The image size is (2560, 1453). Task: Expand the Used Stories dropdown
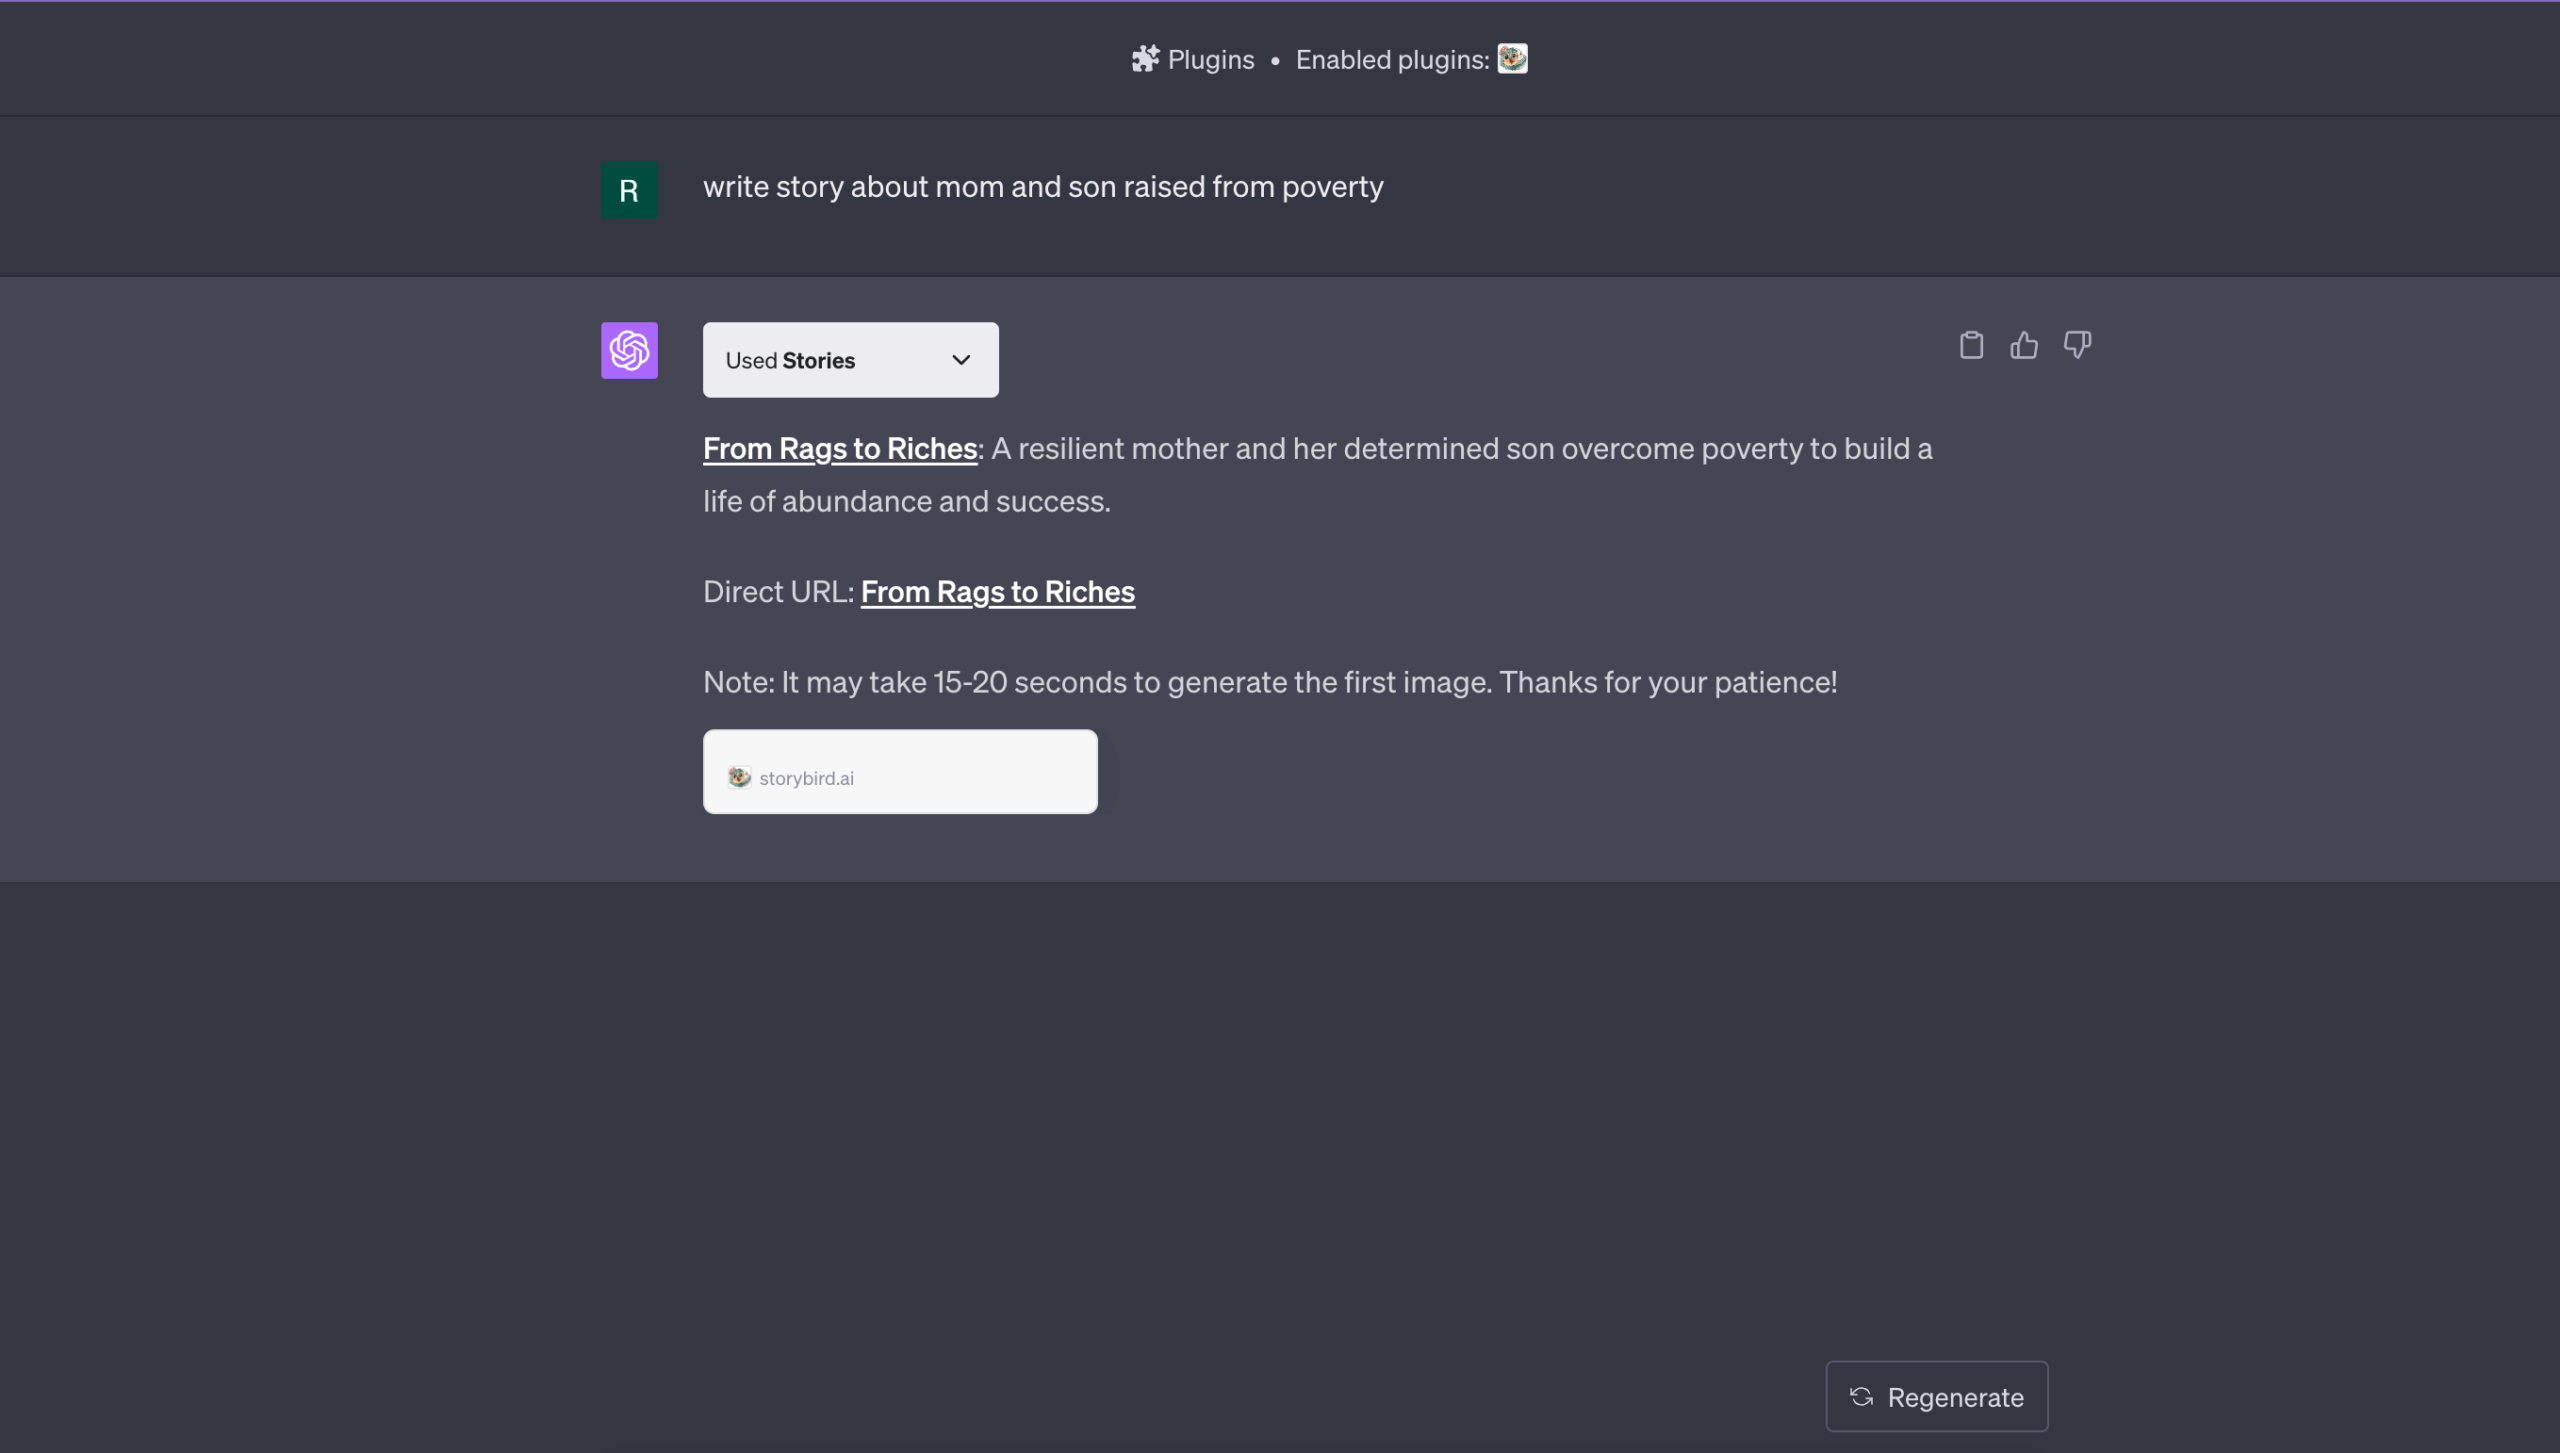[x=849, y=359]
